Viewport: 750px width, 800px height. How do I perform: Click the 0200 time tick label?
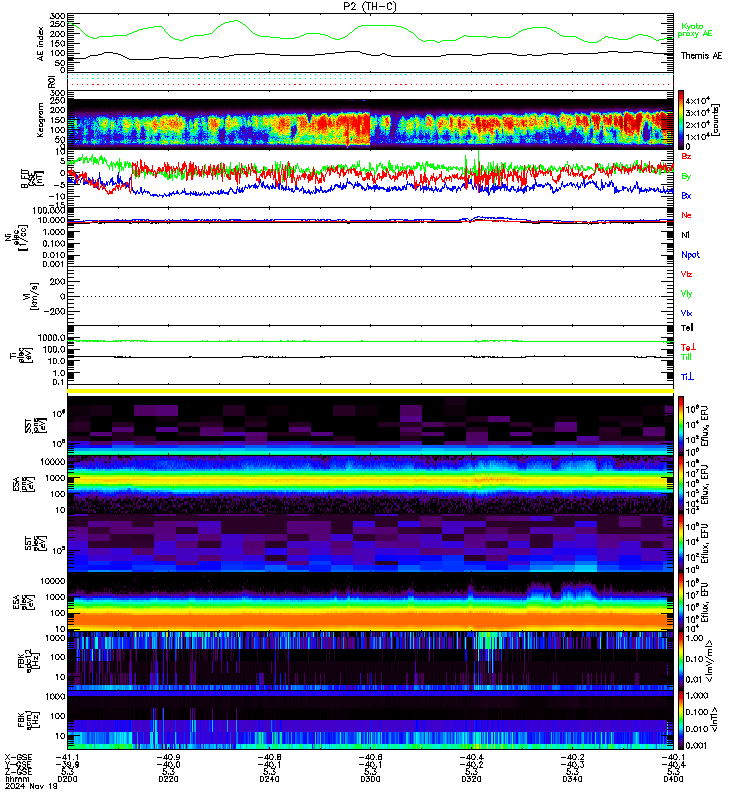tap(67, 779)
